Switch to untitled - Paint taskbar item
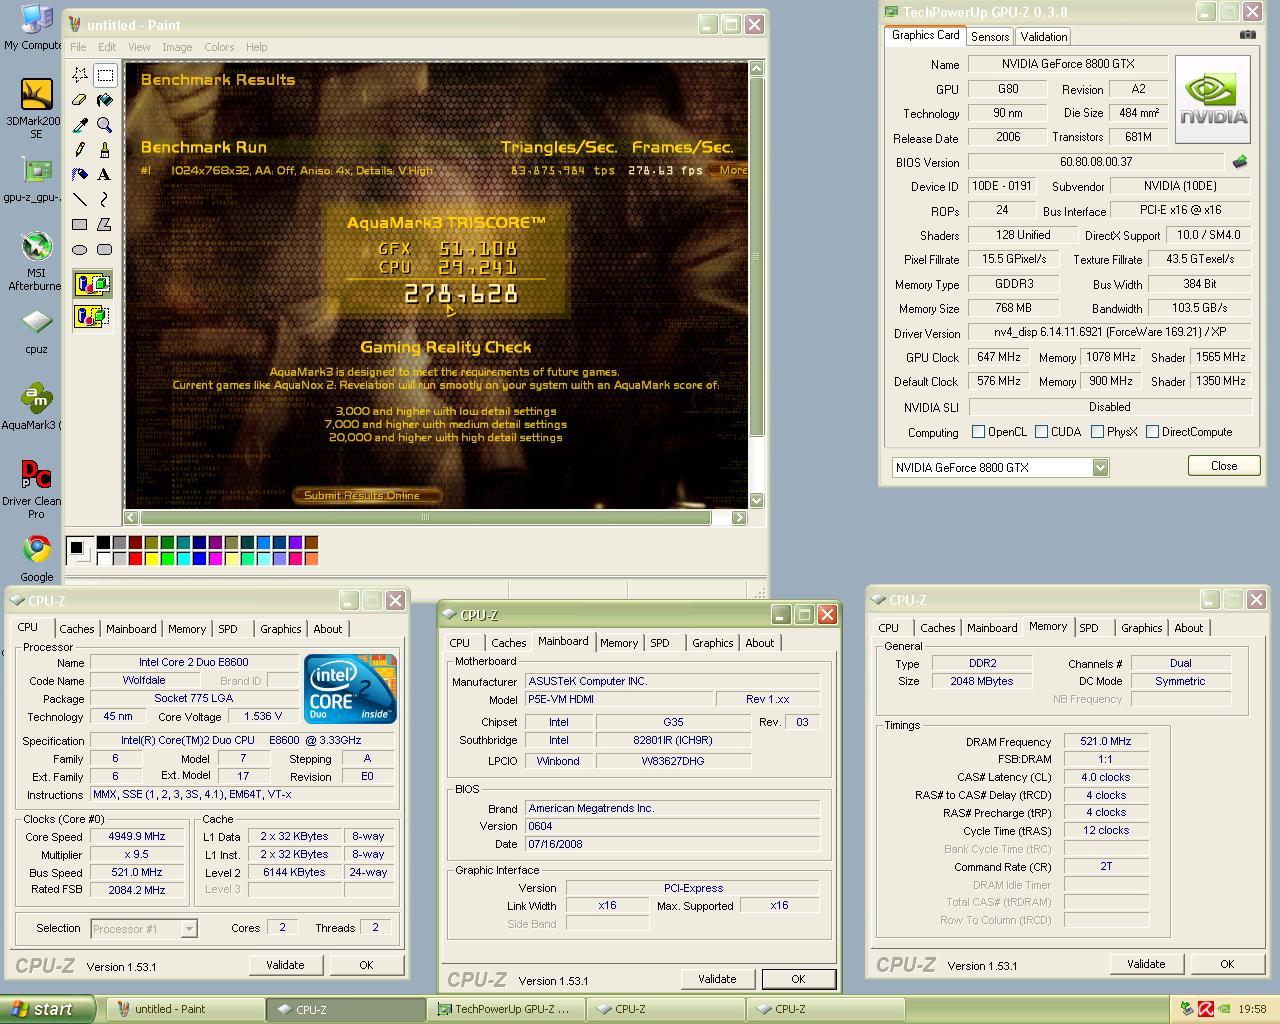The image size is (1280, 1024). tap(186, 1009)
